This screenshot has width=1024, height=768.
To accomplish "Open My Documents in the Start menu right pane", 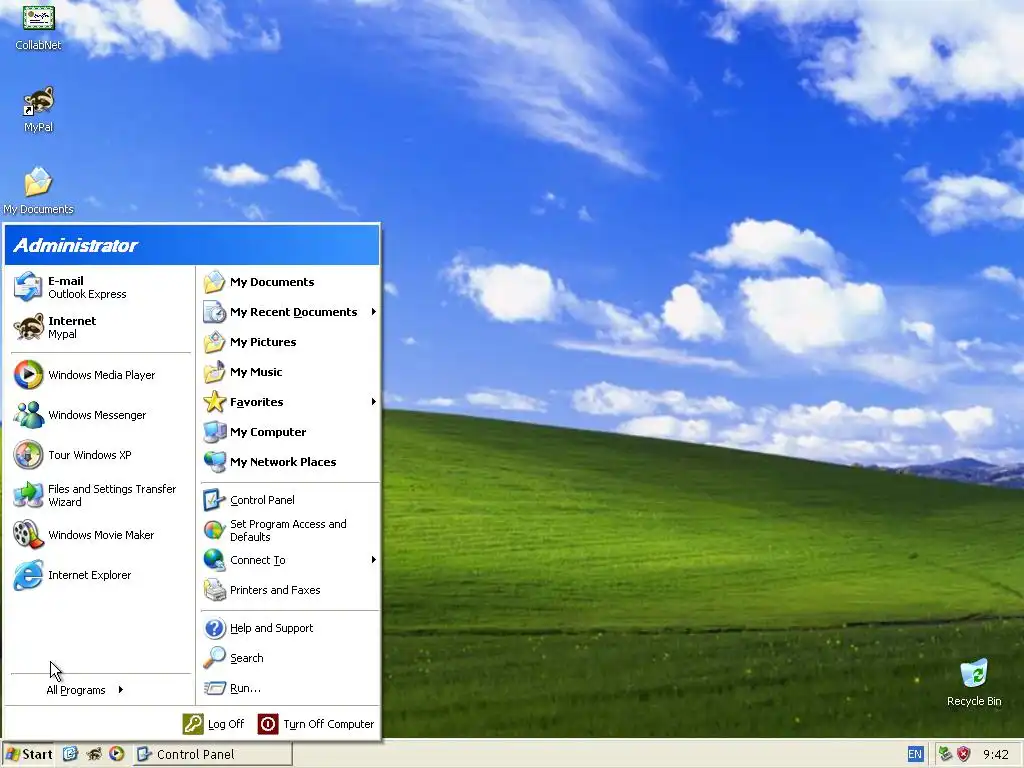I will click(290, 282).
